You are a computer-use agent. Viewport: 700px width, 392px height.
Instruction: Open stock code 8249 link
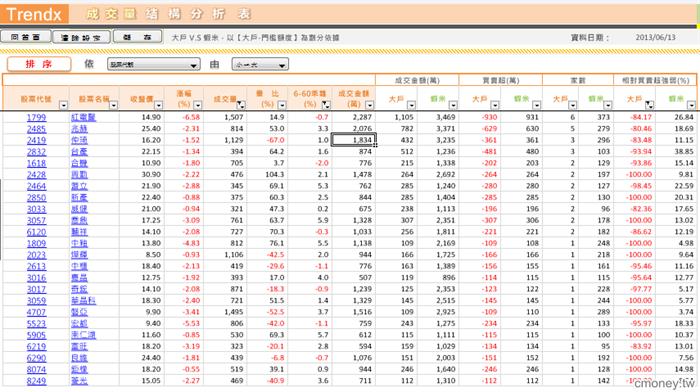(x=36, y=381)
